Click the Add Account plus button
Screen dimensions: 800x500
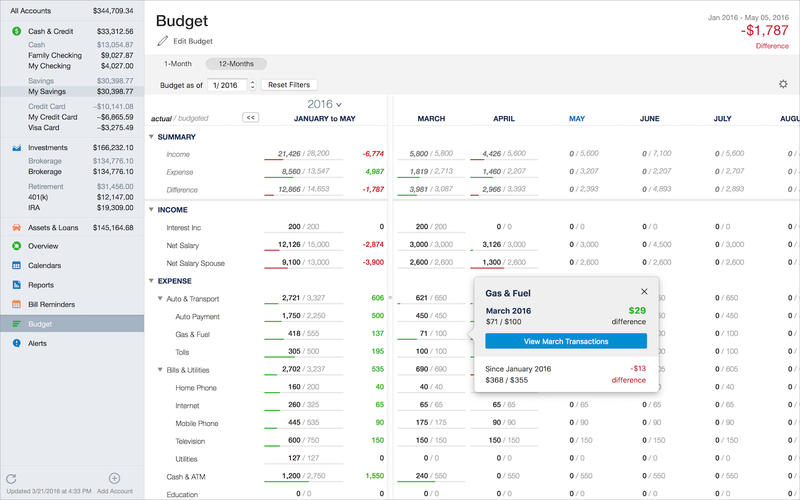114,479
